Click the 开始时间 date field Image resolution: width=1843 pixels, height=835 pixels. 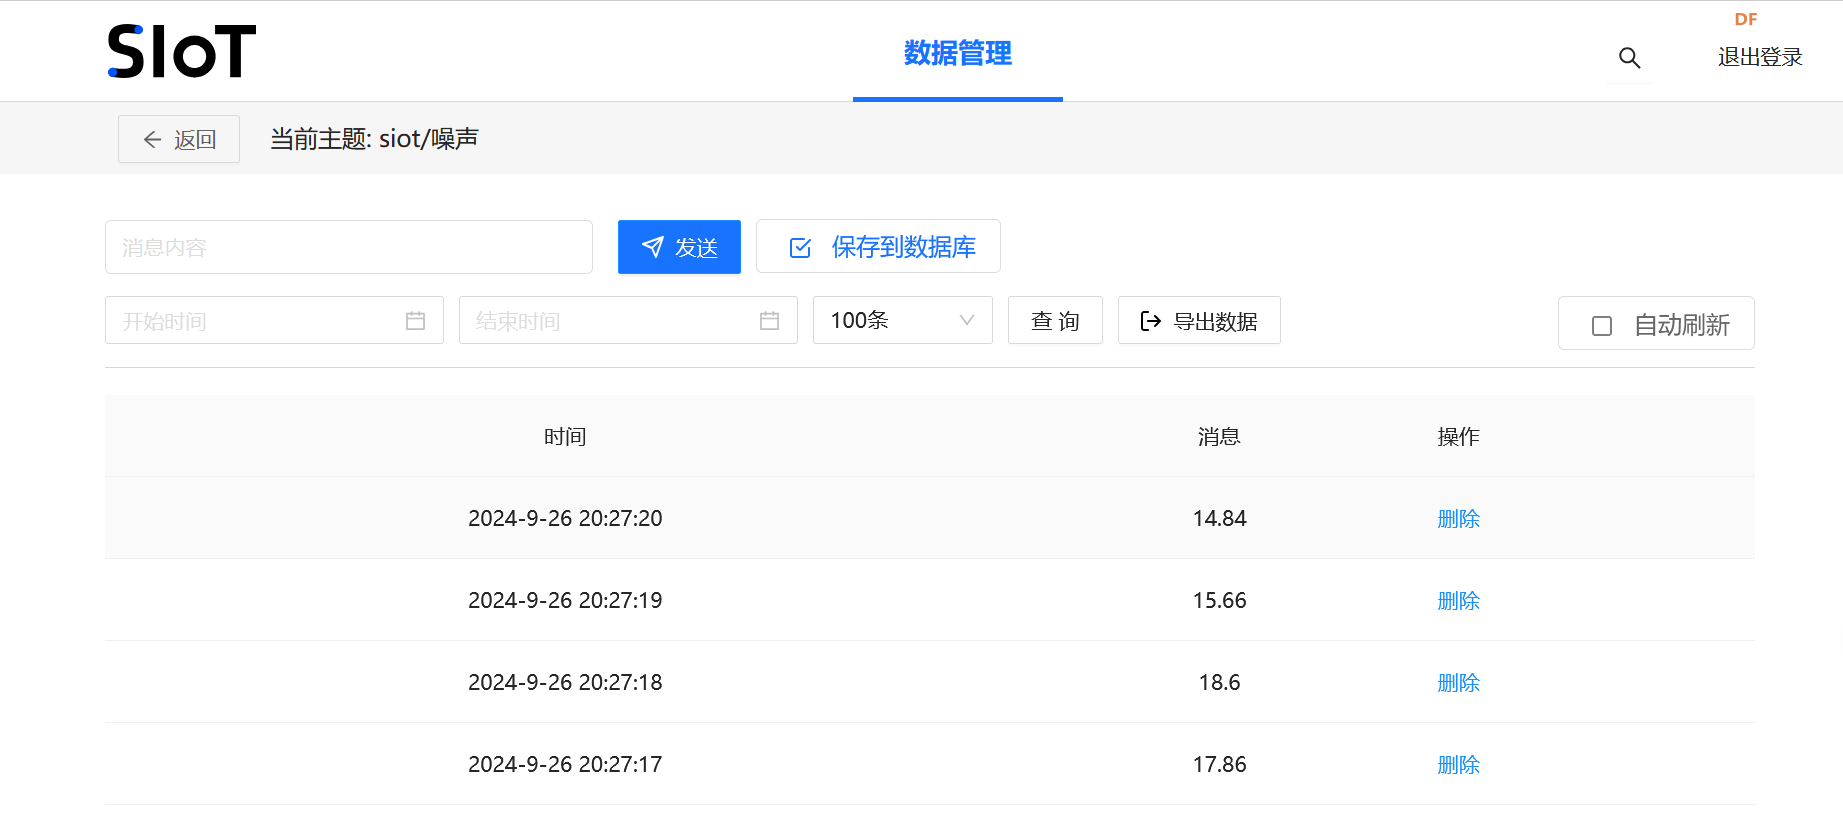pos(274,320)
